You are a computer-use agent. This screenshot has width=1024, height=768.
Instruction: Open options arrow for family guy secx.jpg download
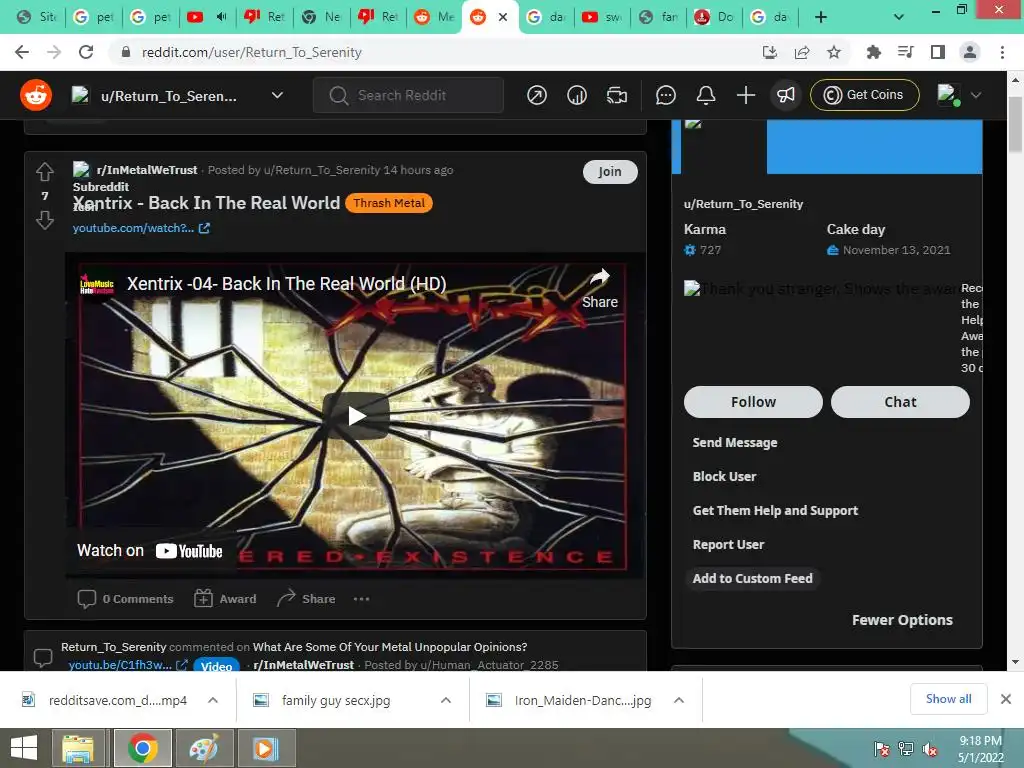pos(446,700)
